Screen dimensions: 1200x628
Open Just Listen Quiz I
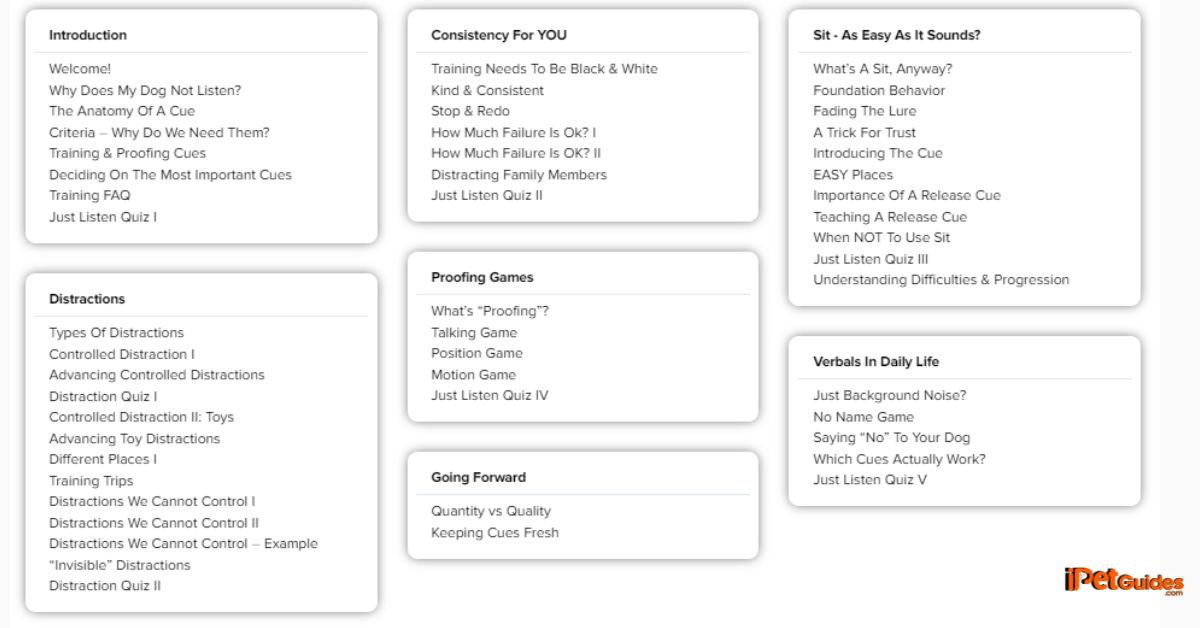[x=103, y=217]
